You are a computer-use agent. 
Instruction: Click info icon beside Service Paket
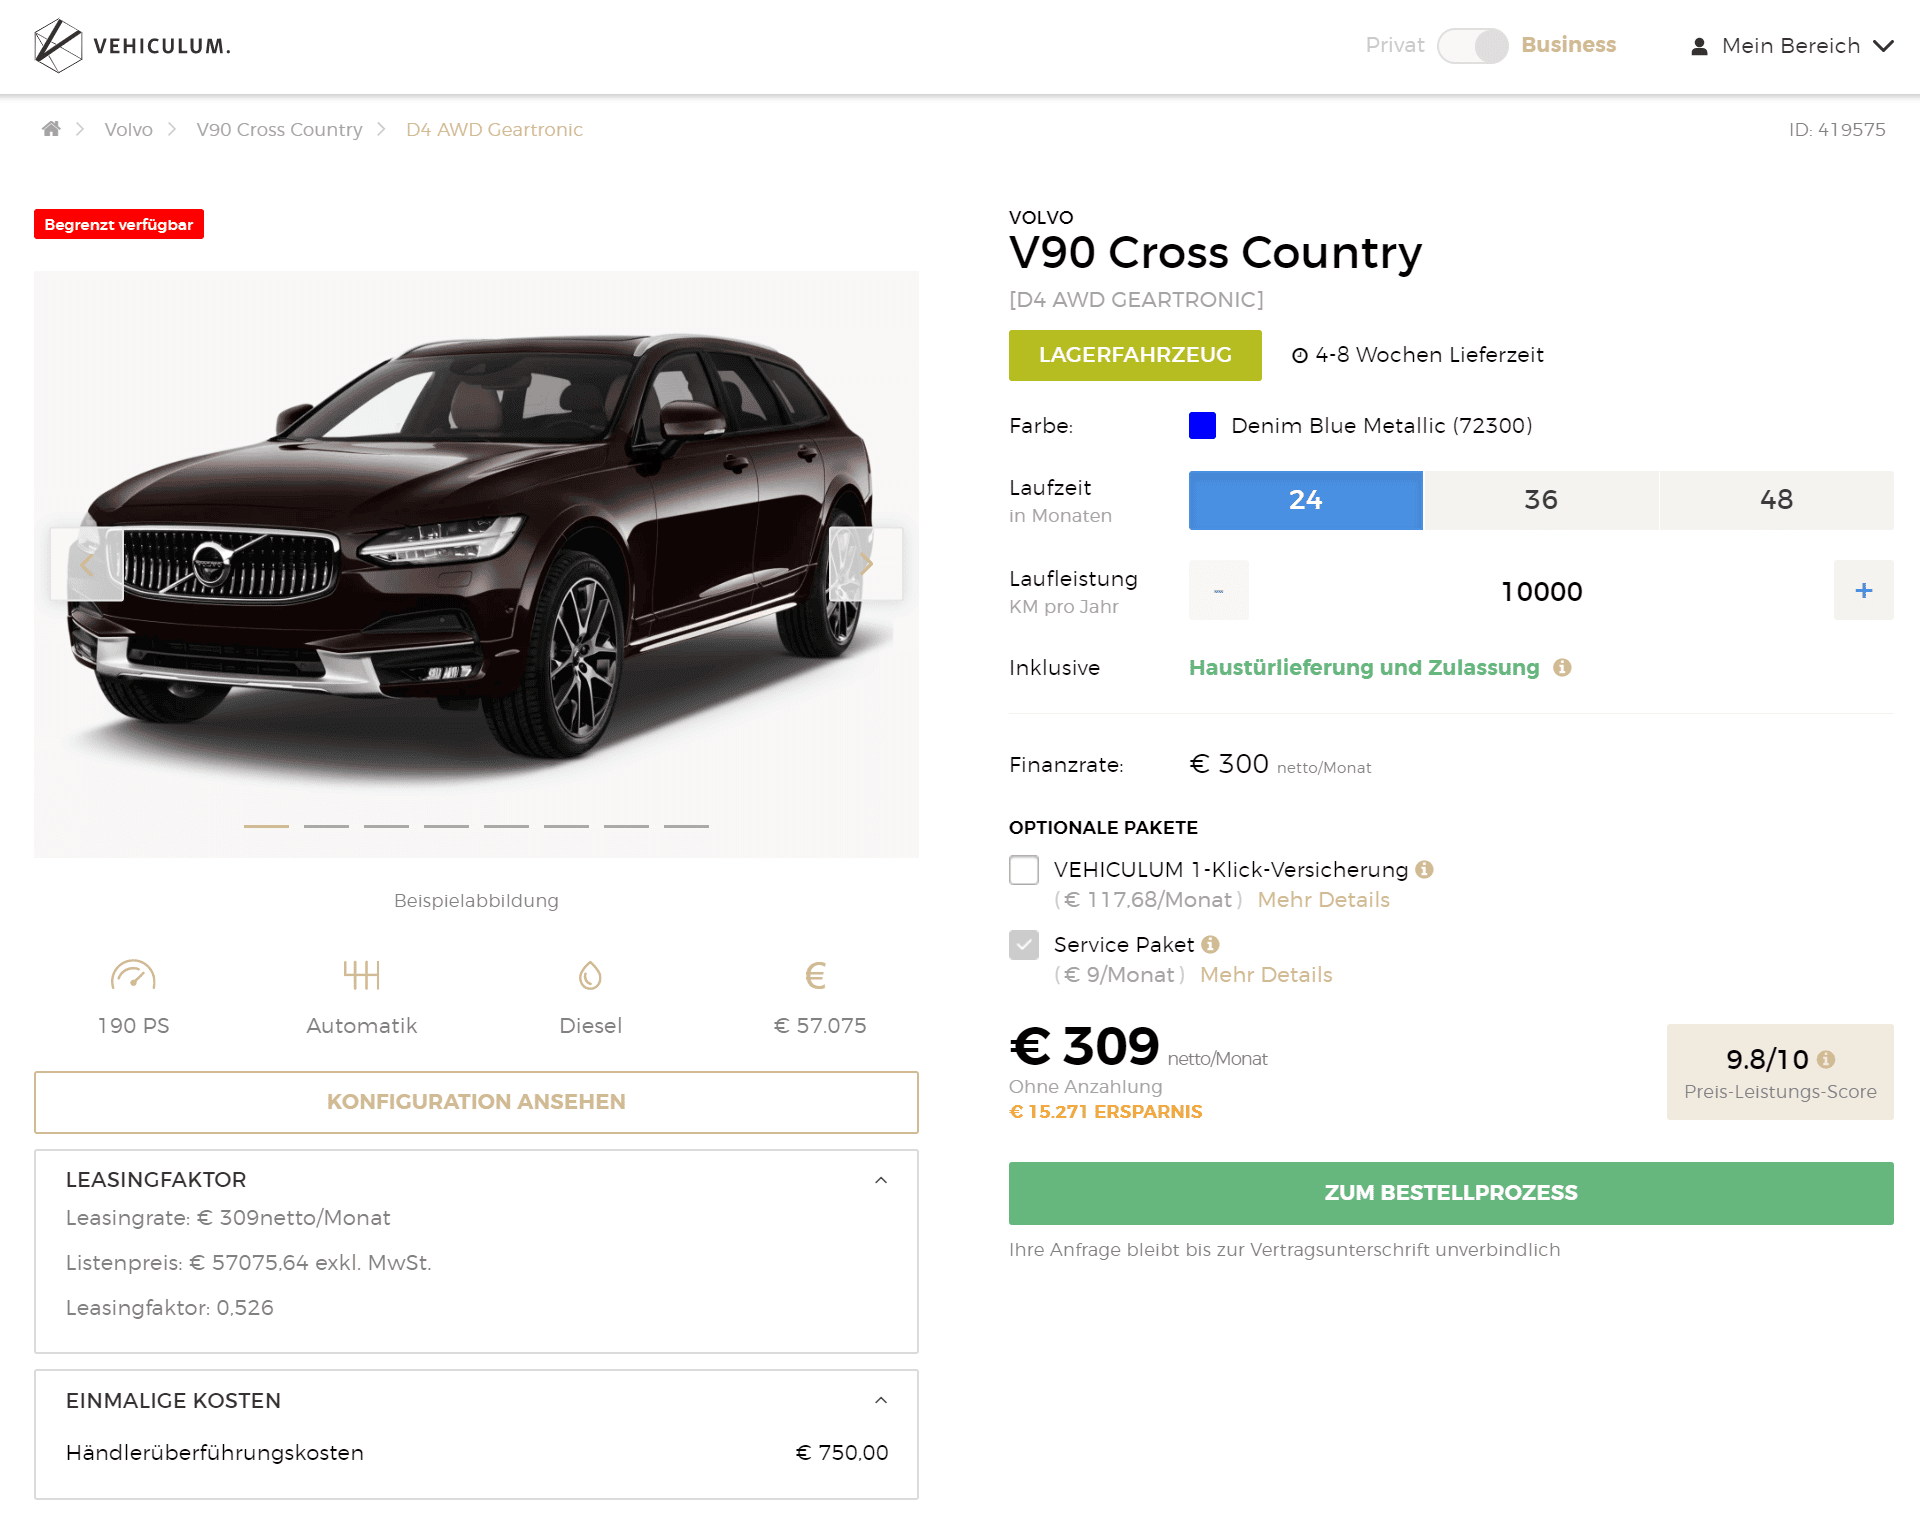1210,944
